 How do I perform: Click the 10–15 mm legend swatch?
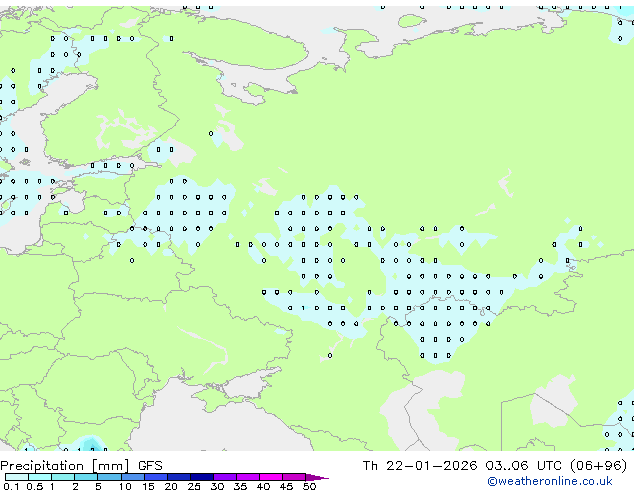(x=133, y=477)
